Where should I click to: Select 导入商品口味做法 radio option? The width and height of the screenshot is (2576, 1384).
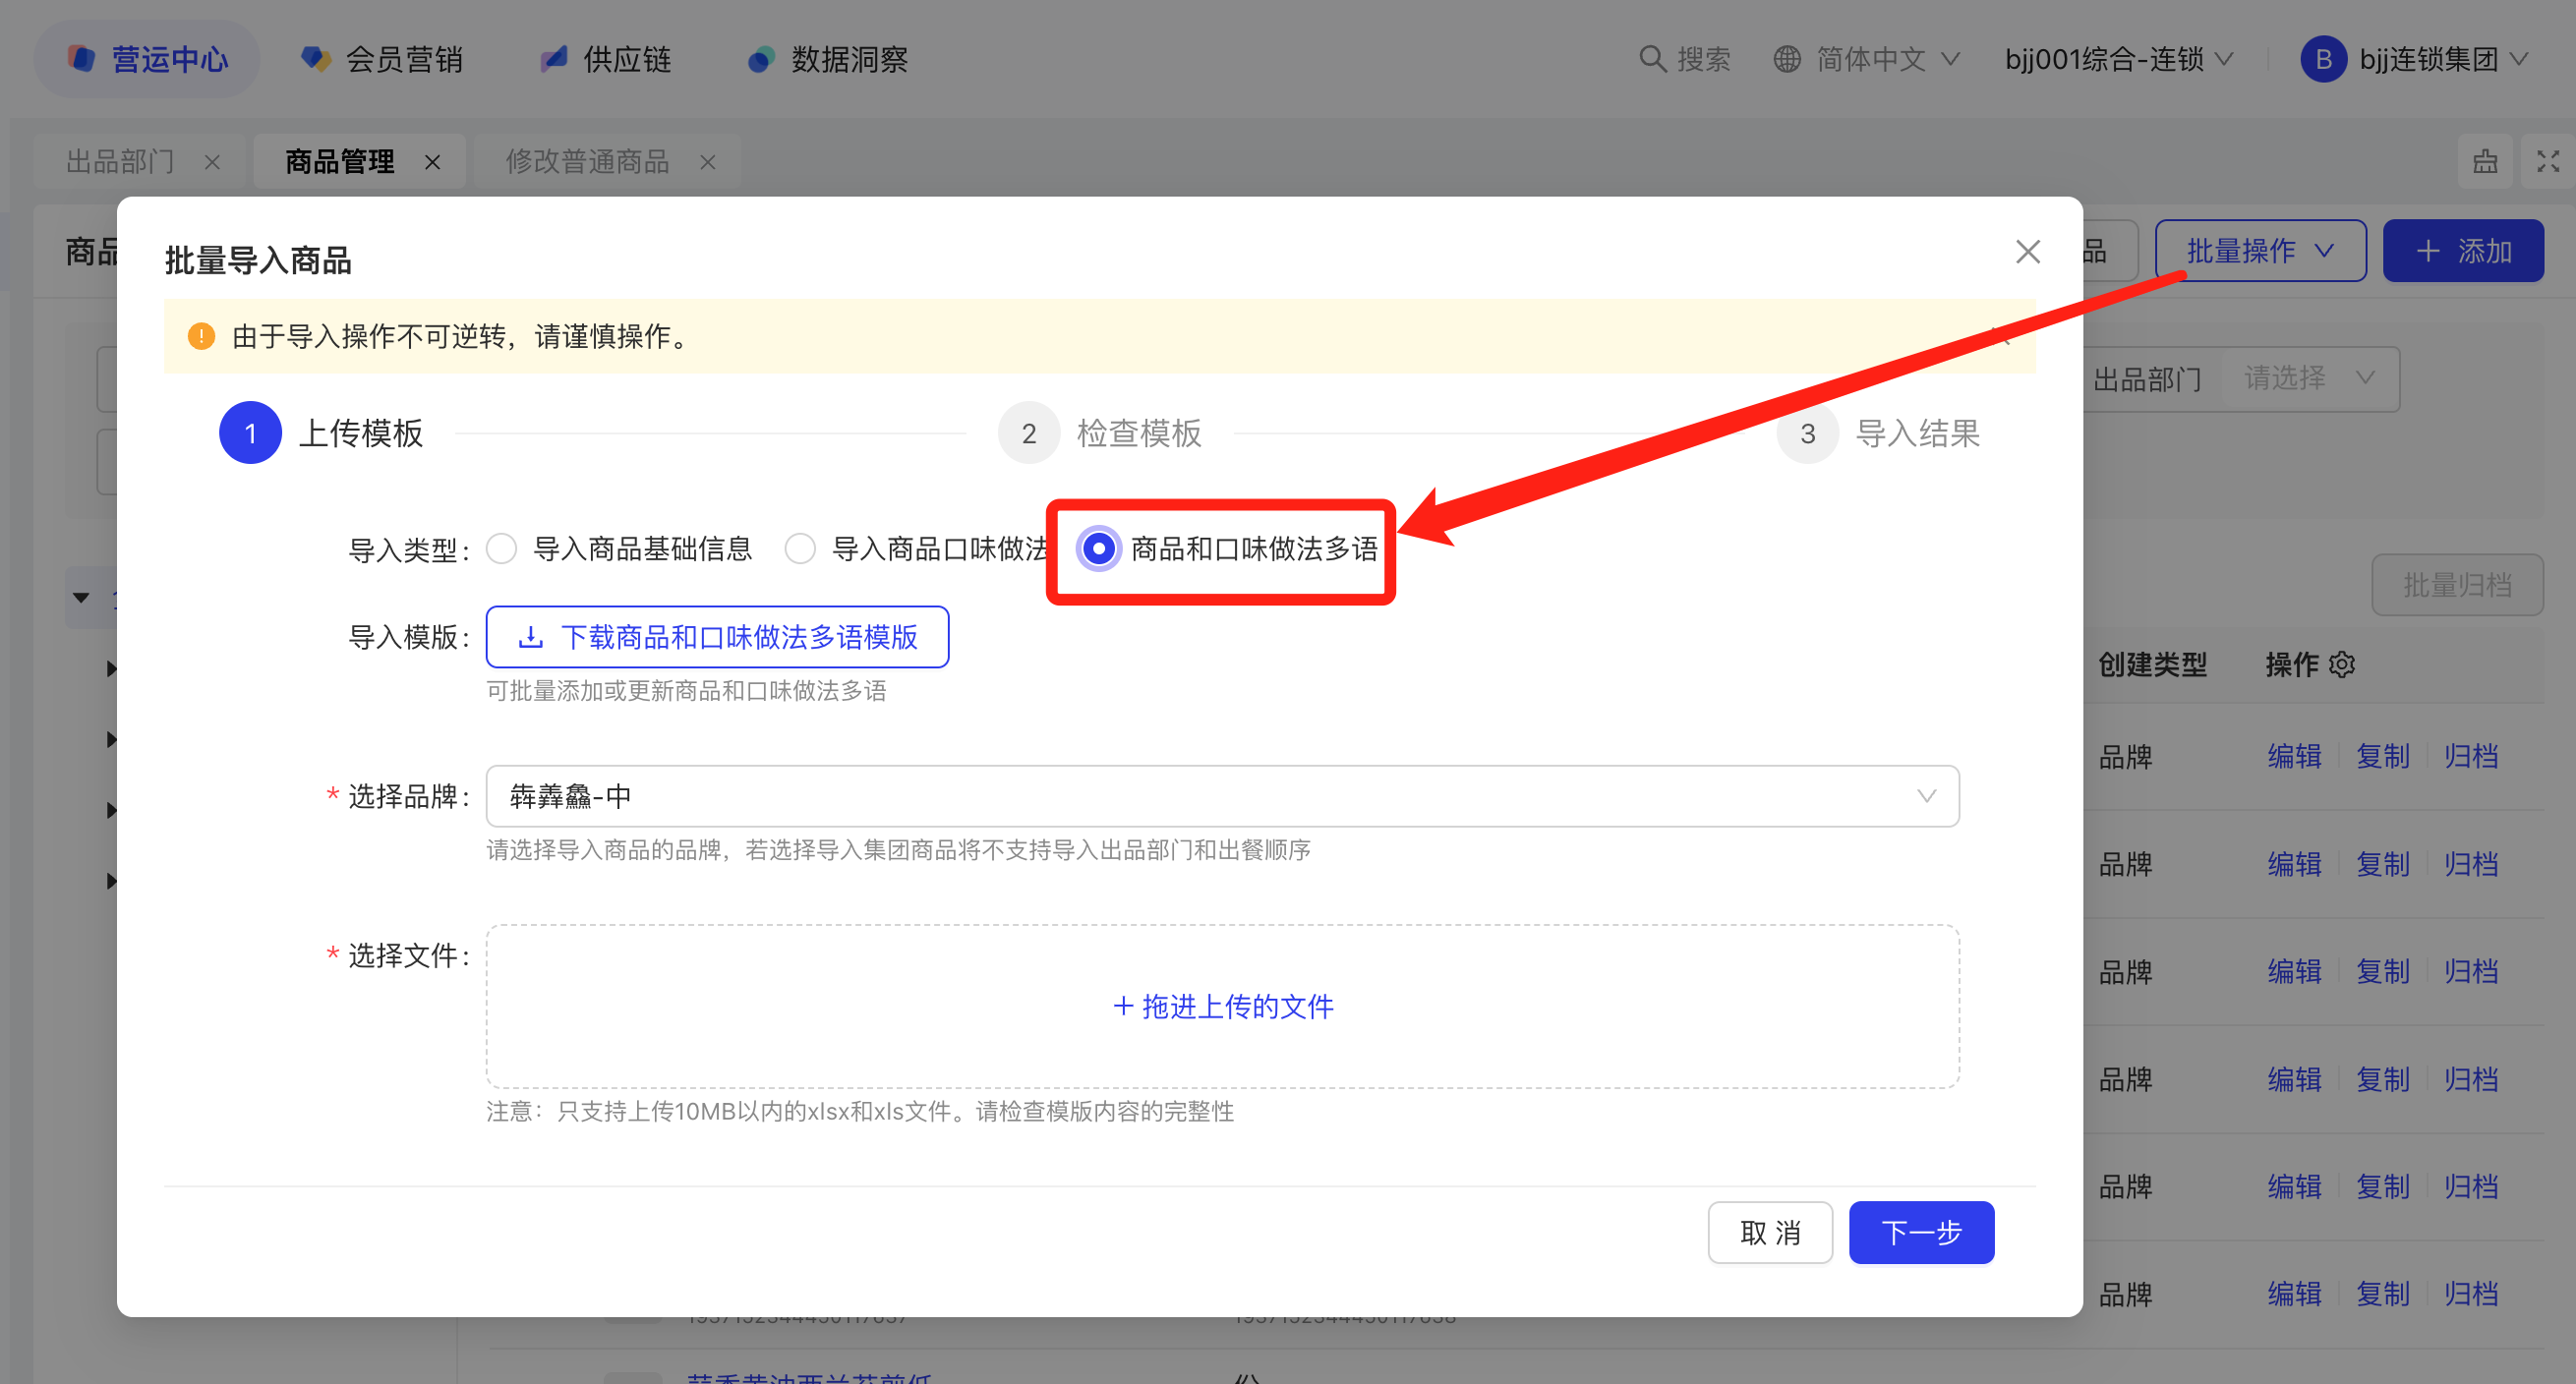point(800,548)
